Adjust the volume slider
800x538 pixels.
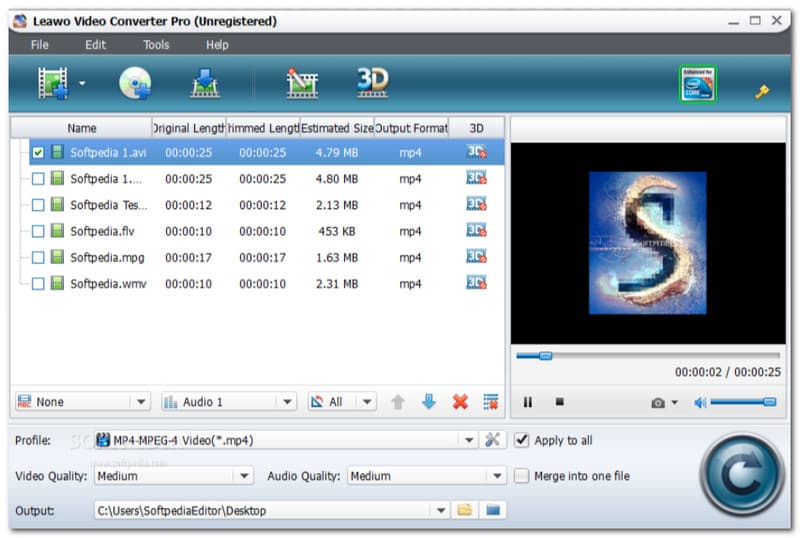pyautogui.click(x=742, y=402)
